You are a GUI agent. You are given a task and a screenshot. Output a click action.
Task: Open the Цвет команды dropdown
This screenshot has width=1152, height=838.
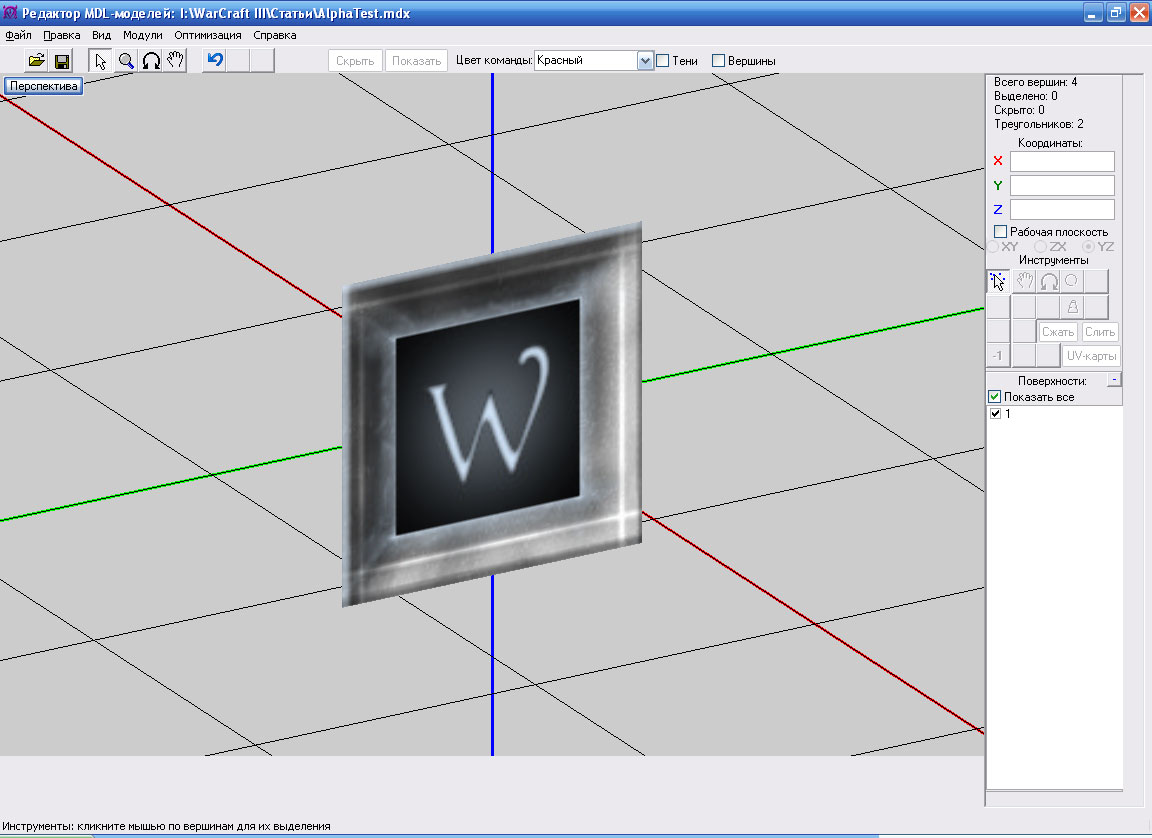tap(645, 61)
